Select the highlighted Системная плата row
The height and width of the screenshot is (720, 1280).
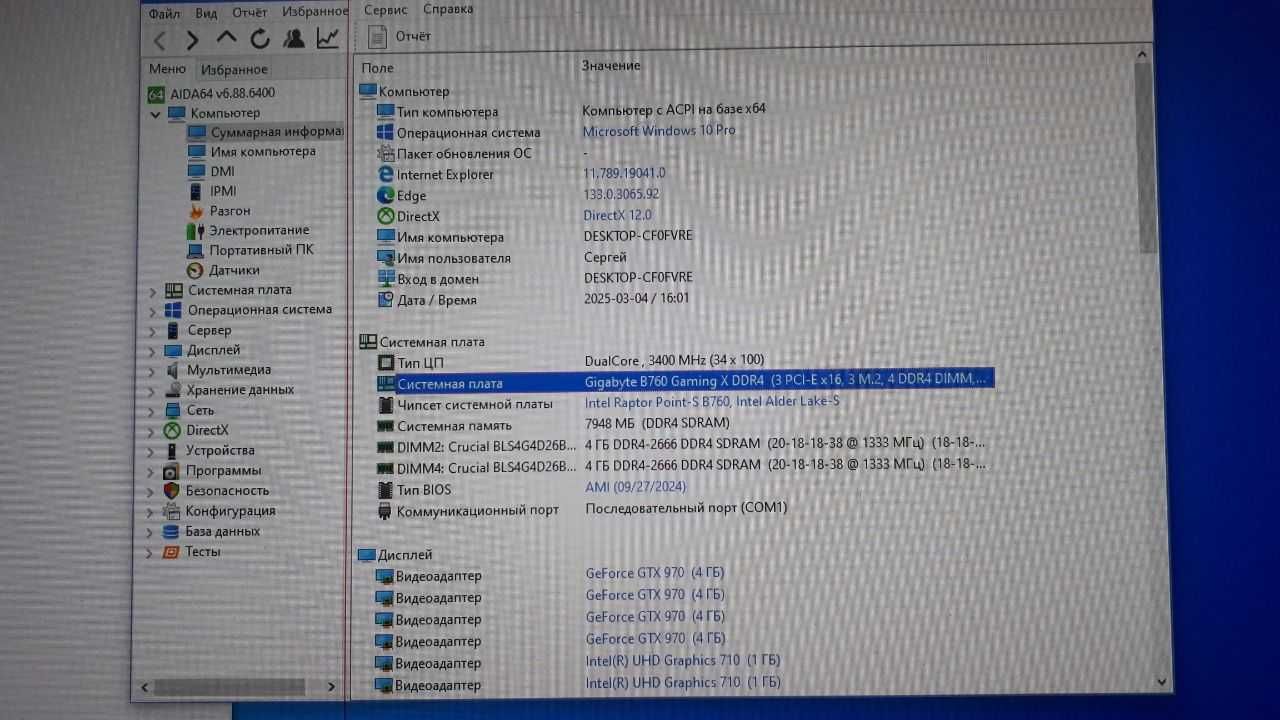684,382
